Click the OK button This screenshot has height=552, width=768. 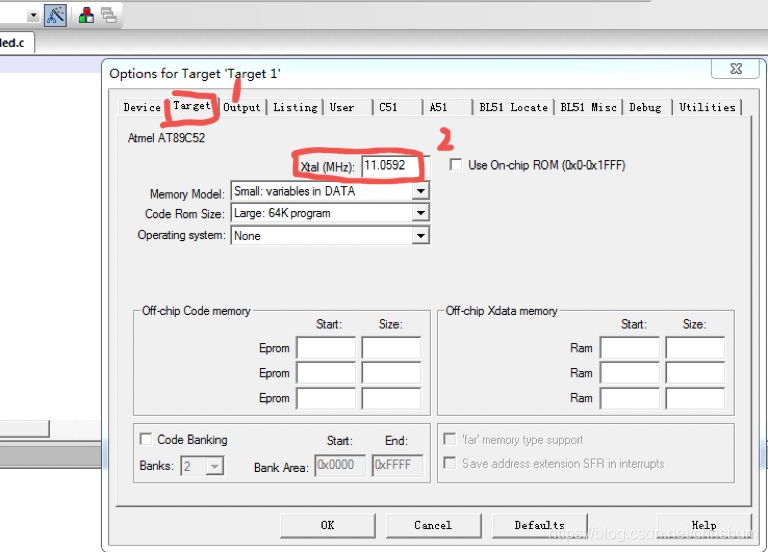tap(328, 526)
